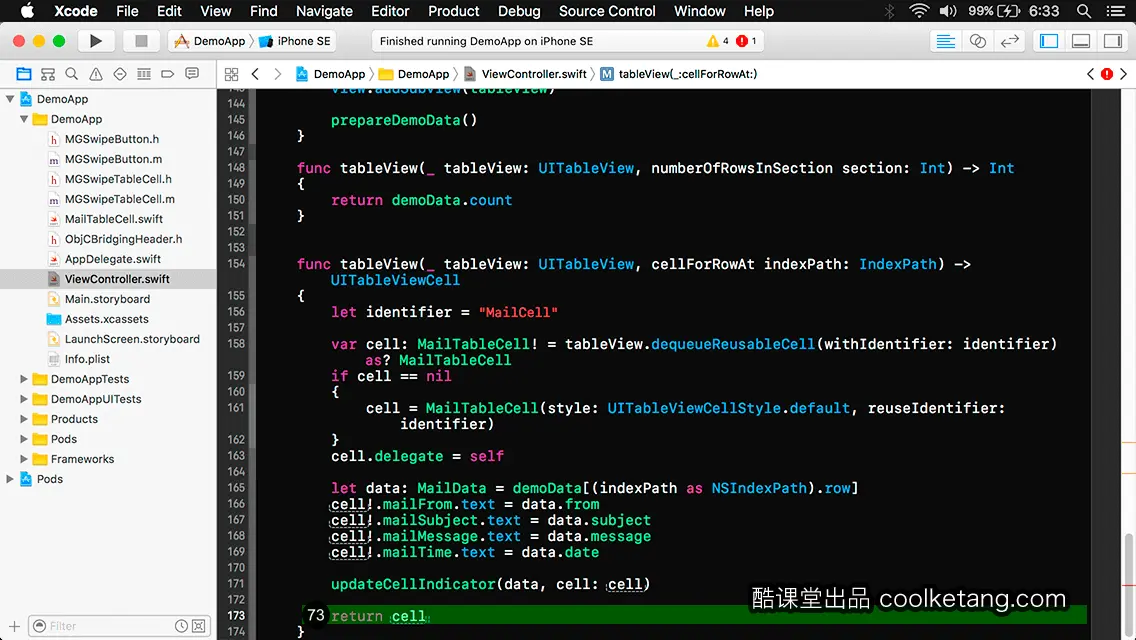Viewport: 1136px width, 640px height.
Task: Open the Find menu
Action: coord(264,11)
